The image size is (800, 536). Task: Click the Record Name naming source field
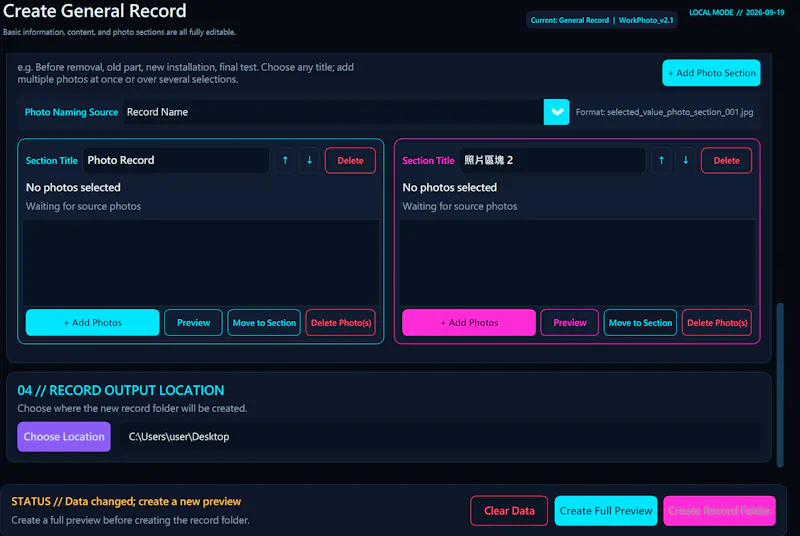pyautogui.click(x=333, y=112)
